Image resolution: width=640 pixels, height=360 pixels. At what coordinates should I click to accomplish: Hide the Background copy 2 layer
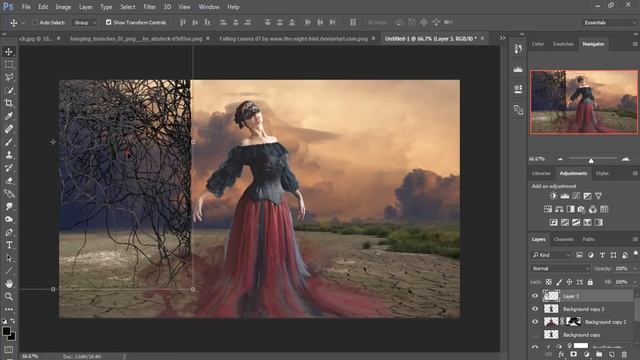pyautogui.click(x=535, y=322)
